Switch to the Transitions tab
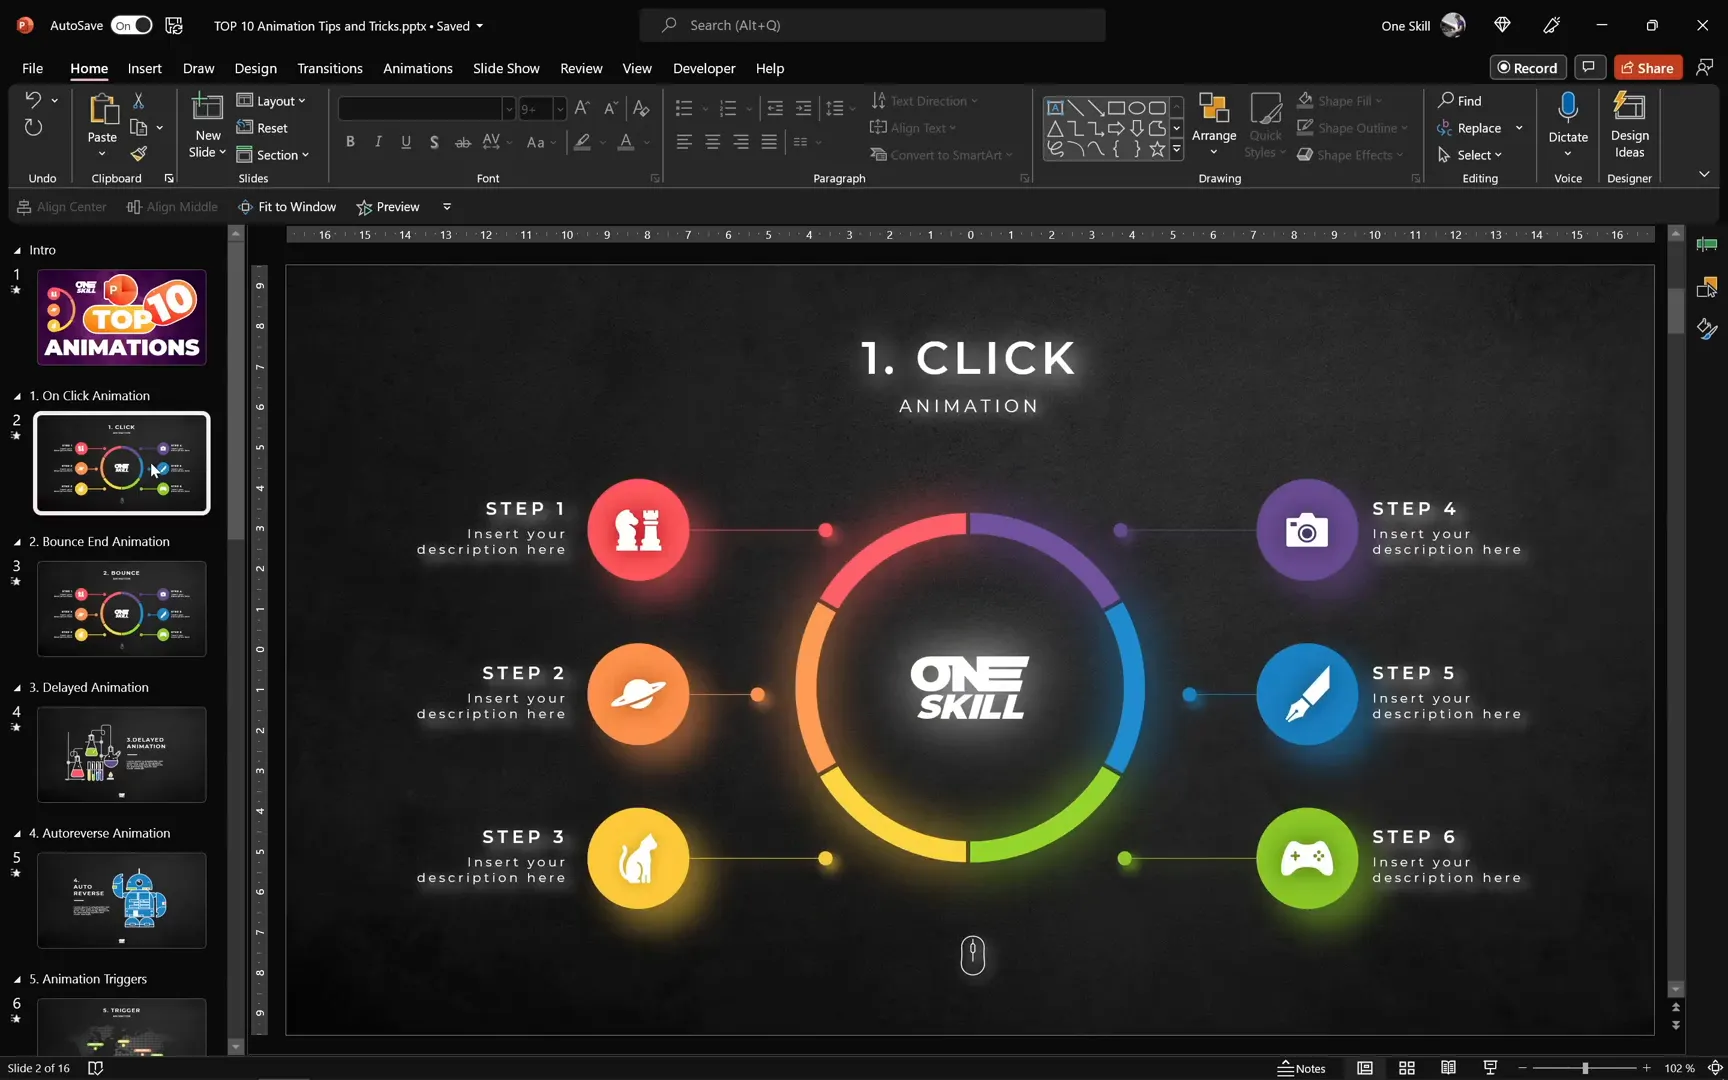The image size is (1728, 1080). [x=330, y=68]
